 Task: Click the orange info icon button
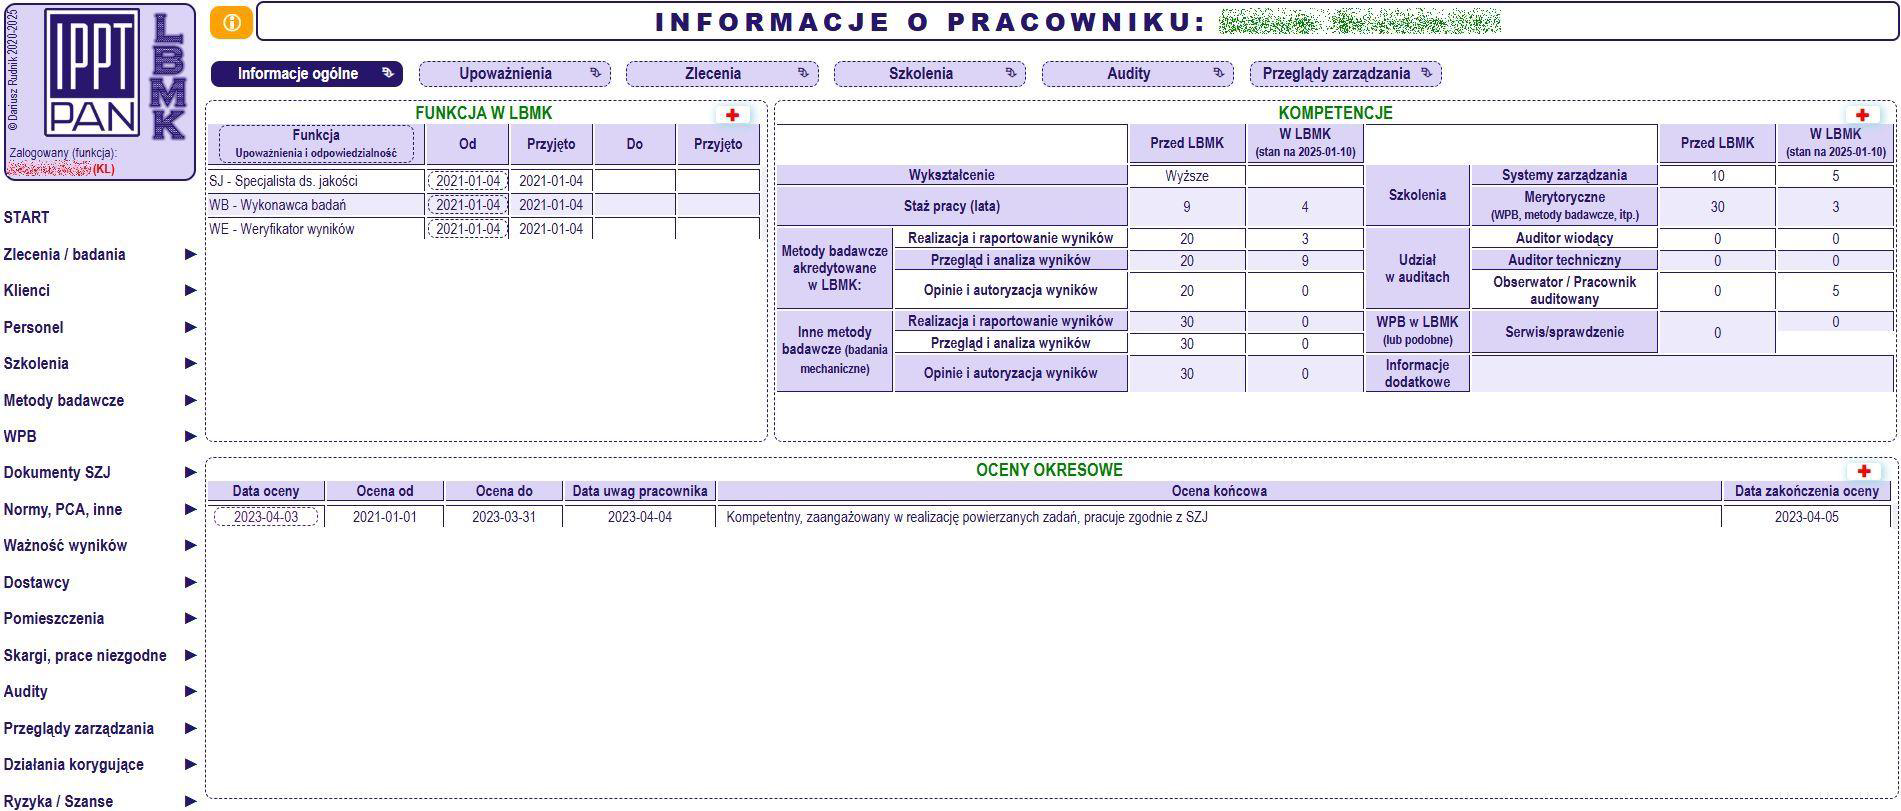point(231,23)
